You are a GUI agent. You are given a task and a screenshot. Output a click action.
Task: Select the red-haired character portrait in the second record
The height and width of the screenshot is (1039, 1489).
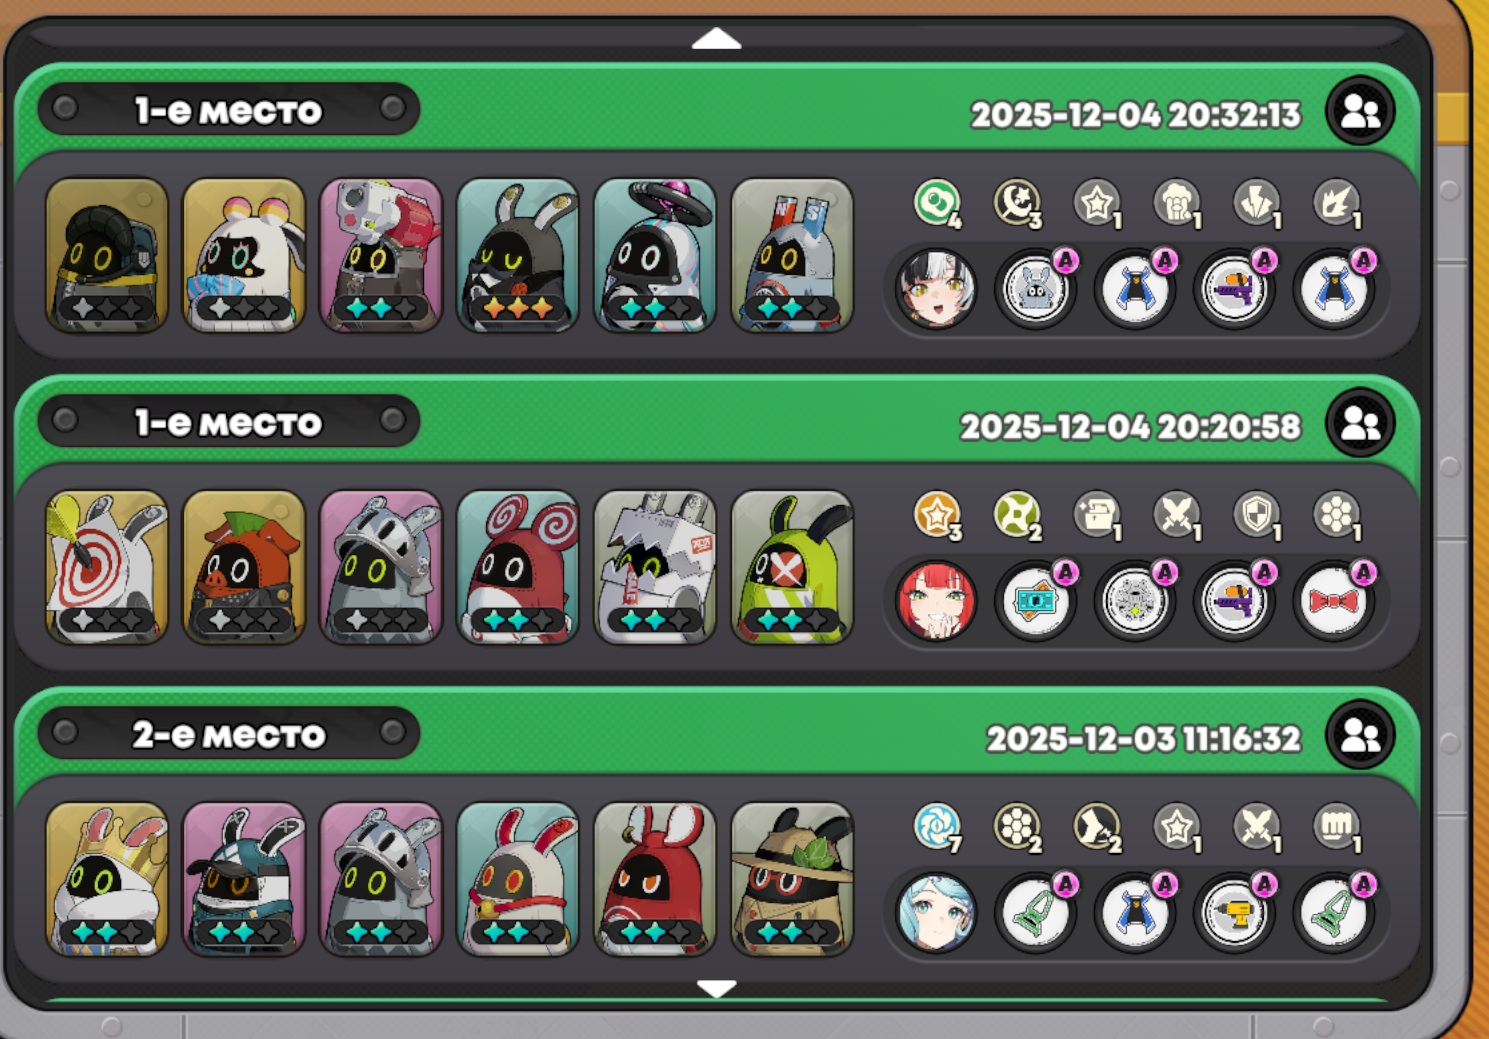pos(936,601)
